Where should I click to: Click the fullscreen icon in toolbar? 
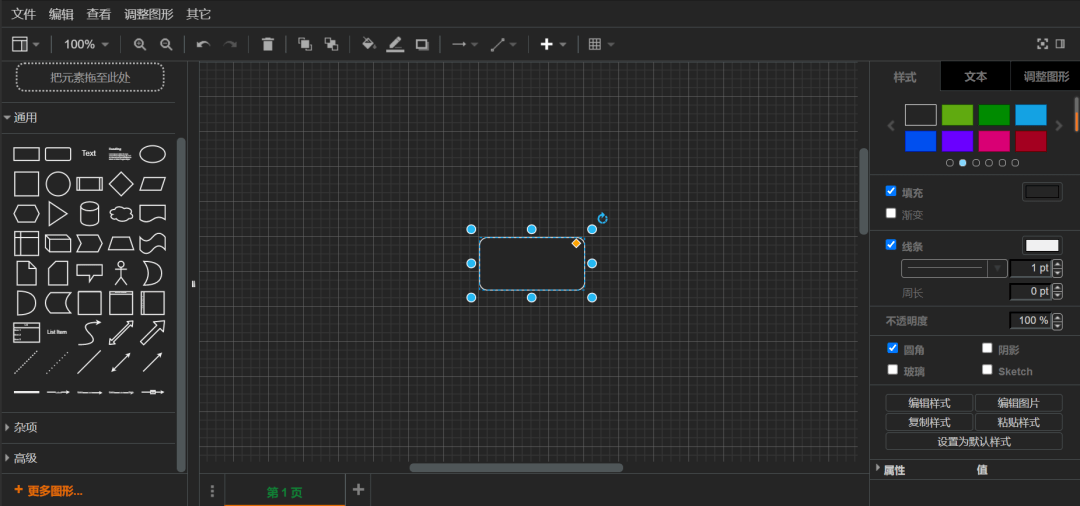pyautogui.click(x=1043, y=44)
